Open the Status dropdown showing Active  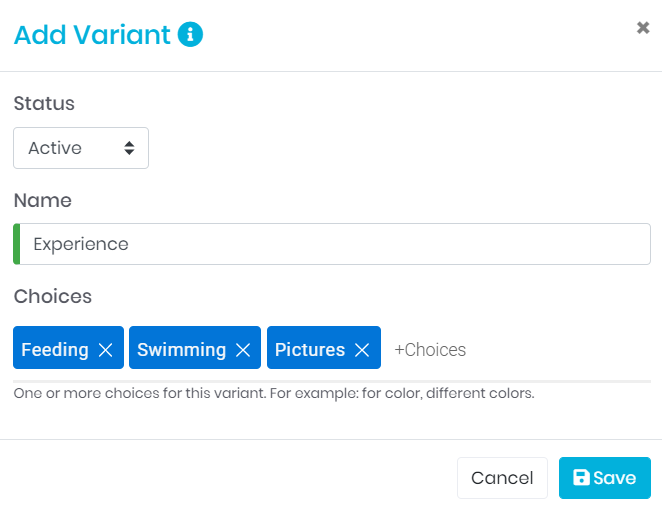(x=80, y=148)
